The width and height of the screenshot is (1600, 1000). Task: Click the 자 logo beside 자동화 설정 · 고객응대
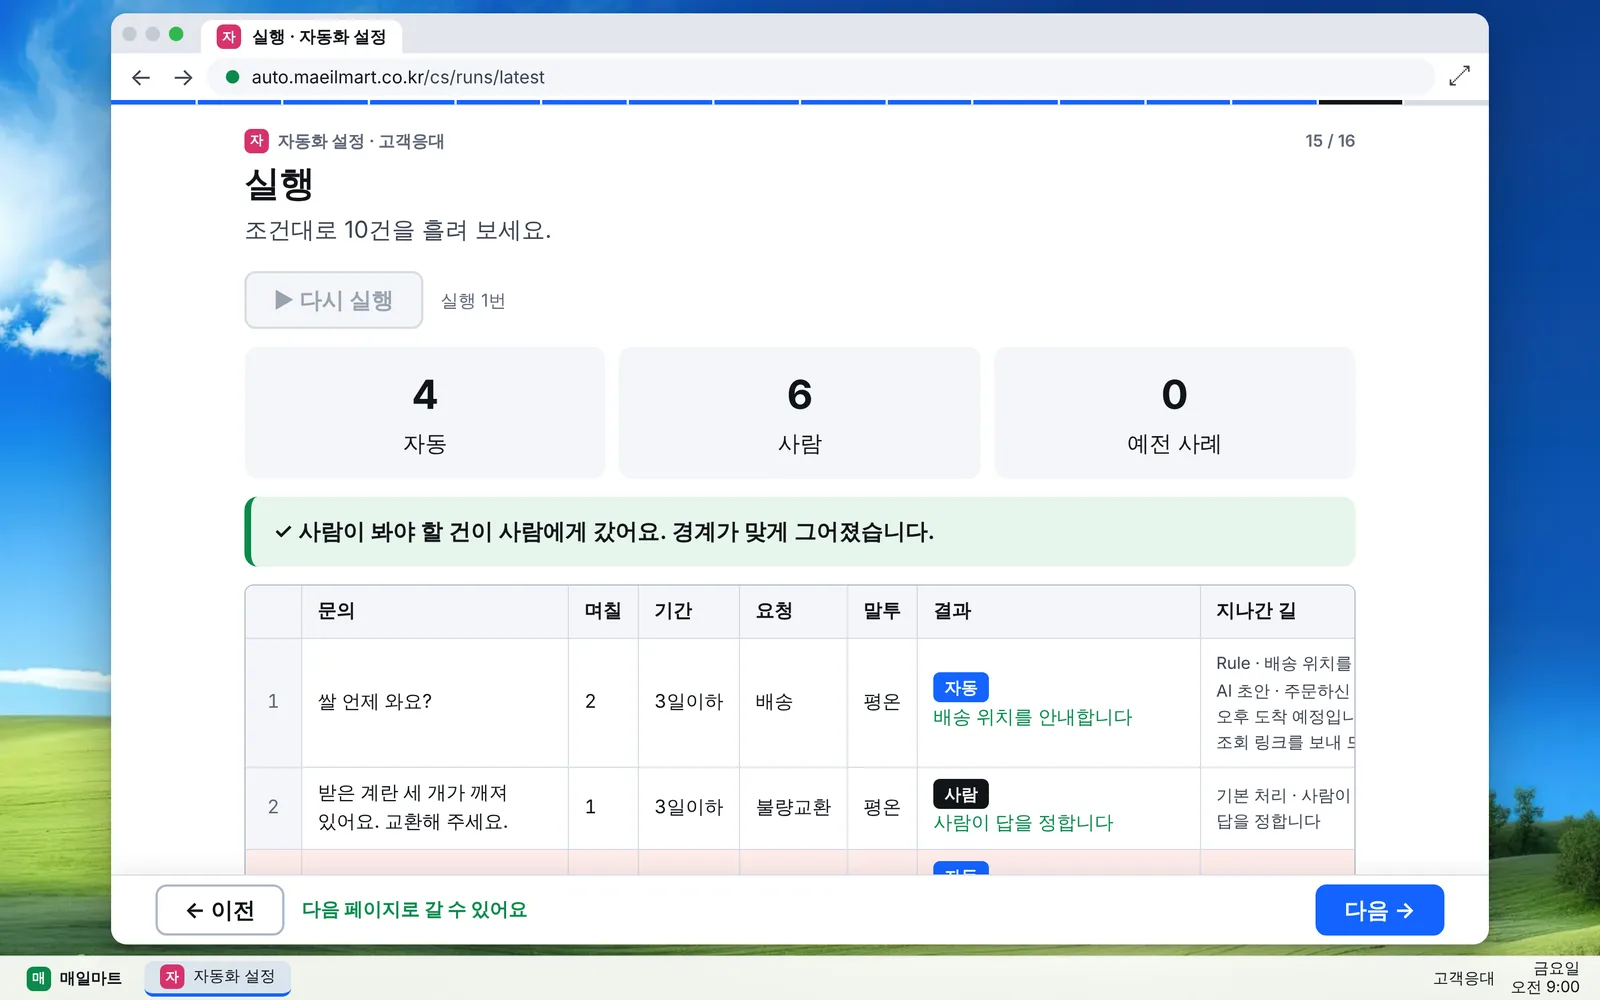pyautogui.click(x=256, y=141)
